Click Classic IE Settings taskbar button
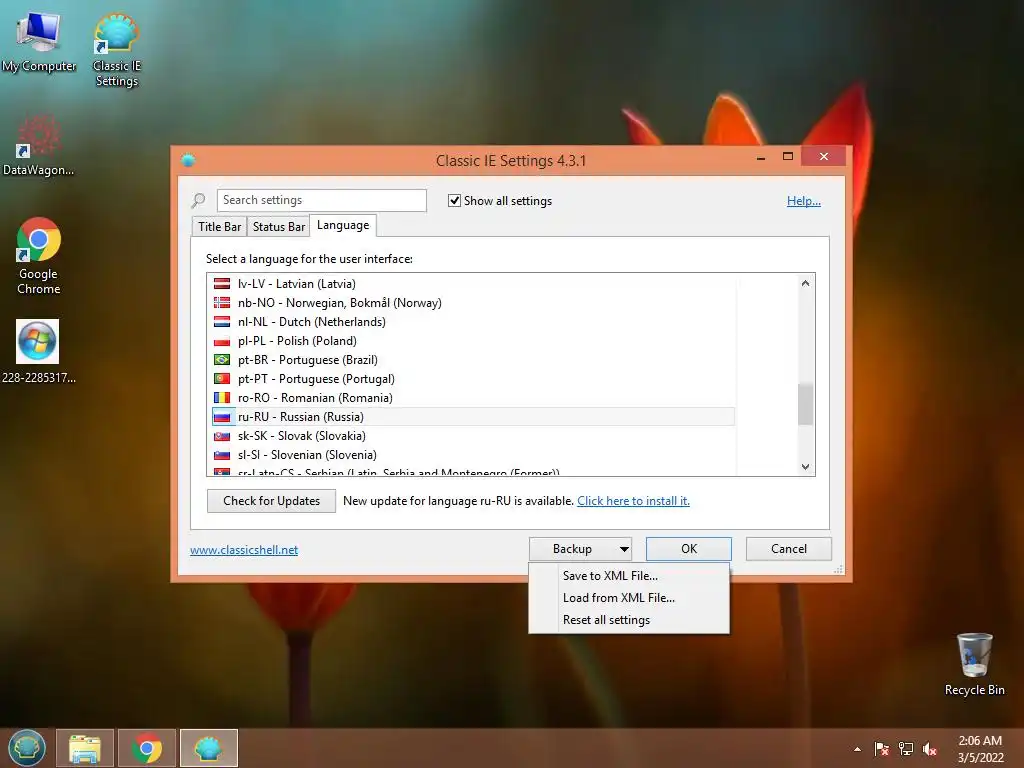 [x=209, y=748]
